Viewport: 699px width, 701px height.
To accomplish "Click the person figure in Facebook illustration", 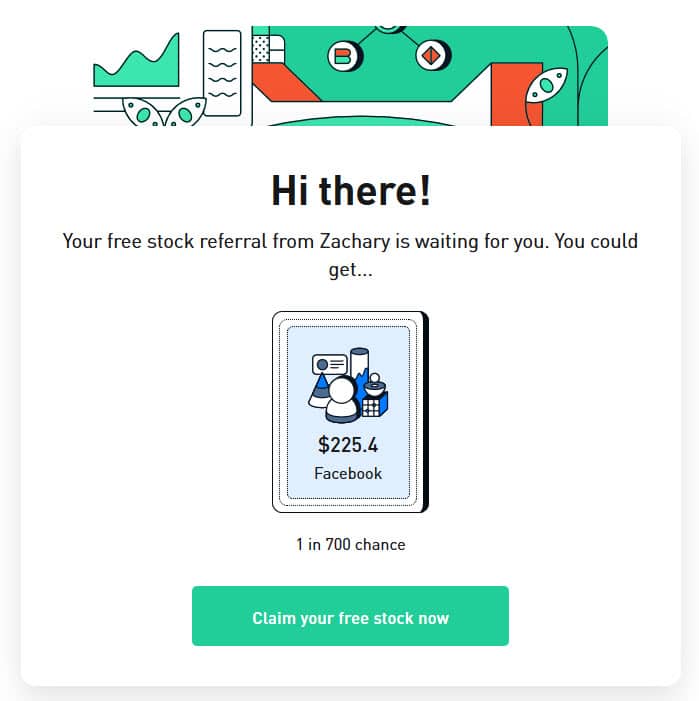I will pos(342,399).
